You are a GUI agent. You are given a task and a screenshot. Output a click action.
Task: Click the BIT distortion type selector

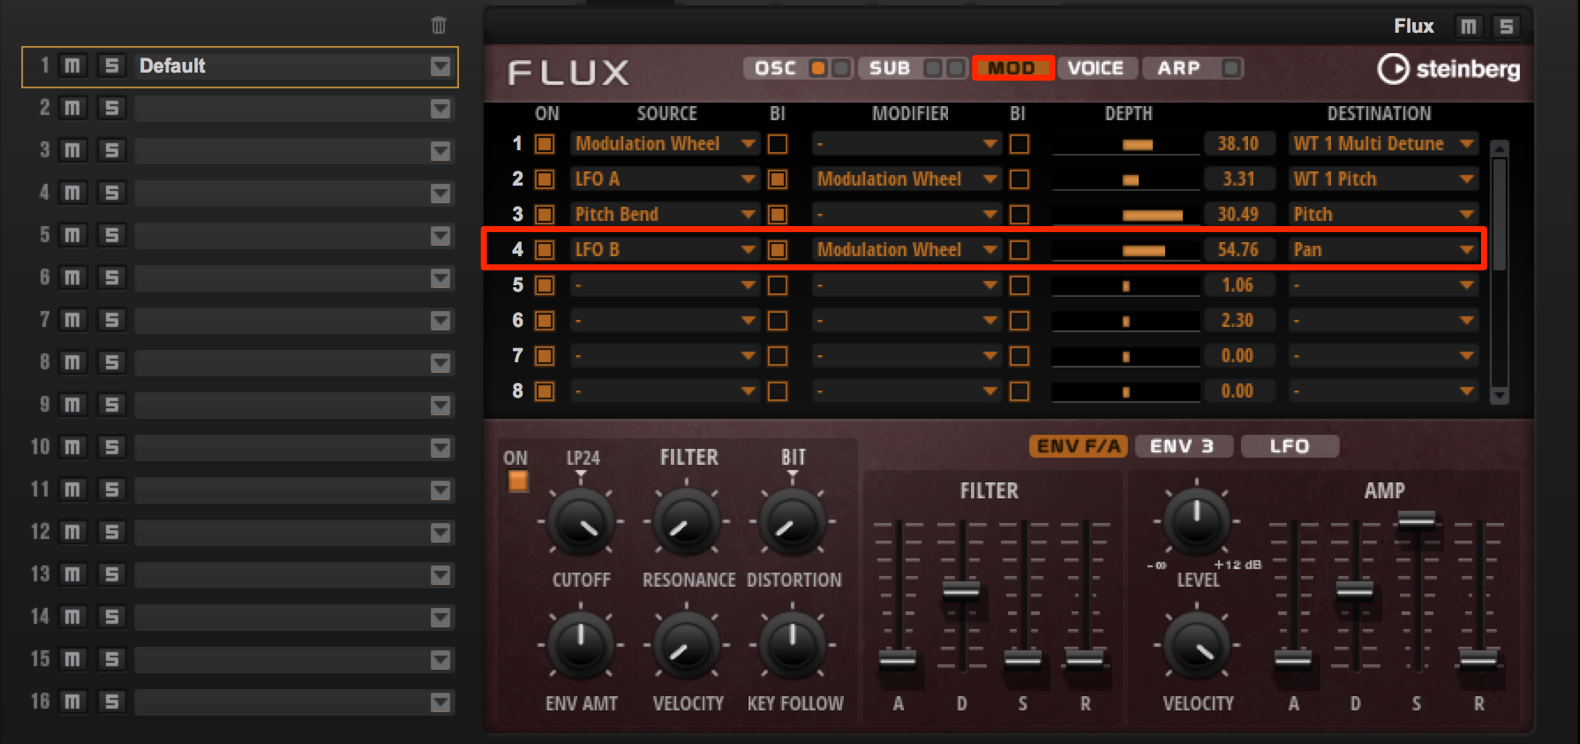793,457
